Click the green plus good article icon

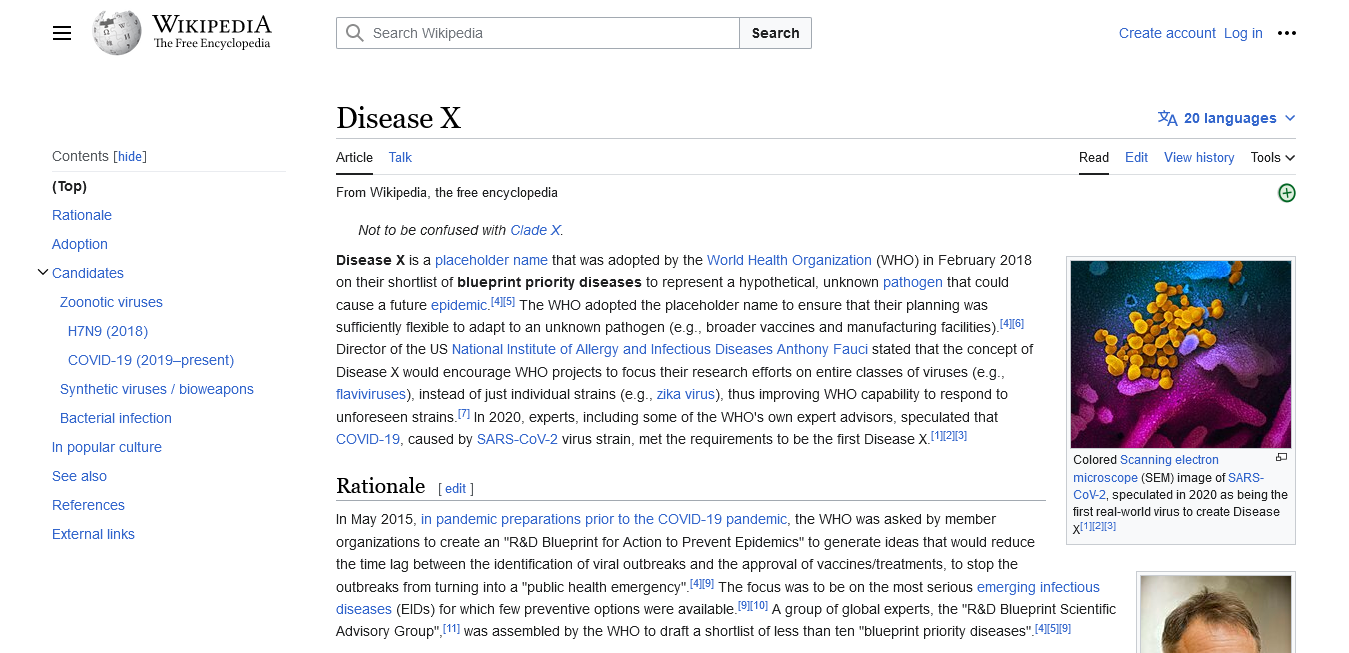[x=1287, y=193]
